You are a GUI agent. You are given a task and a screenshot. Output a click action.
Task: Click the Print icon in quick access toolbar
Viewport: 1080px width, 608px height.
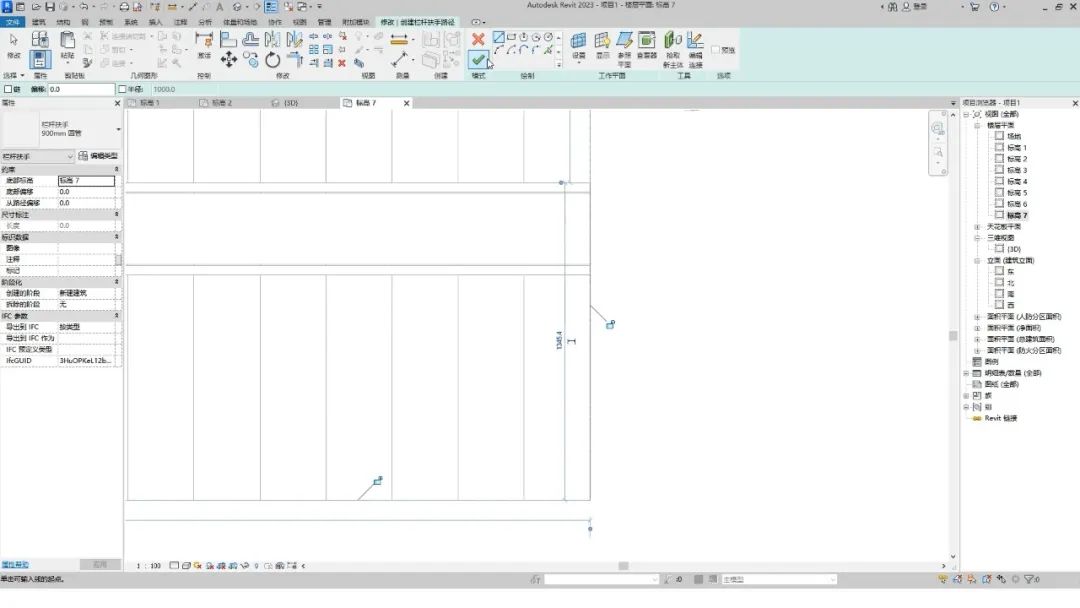[x=124, y=7]
